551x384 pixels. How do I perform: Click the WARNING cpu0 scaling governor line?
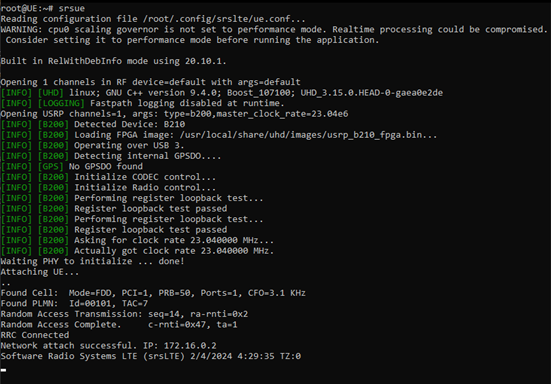click(x=274, y=30)
